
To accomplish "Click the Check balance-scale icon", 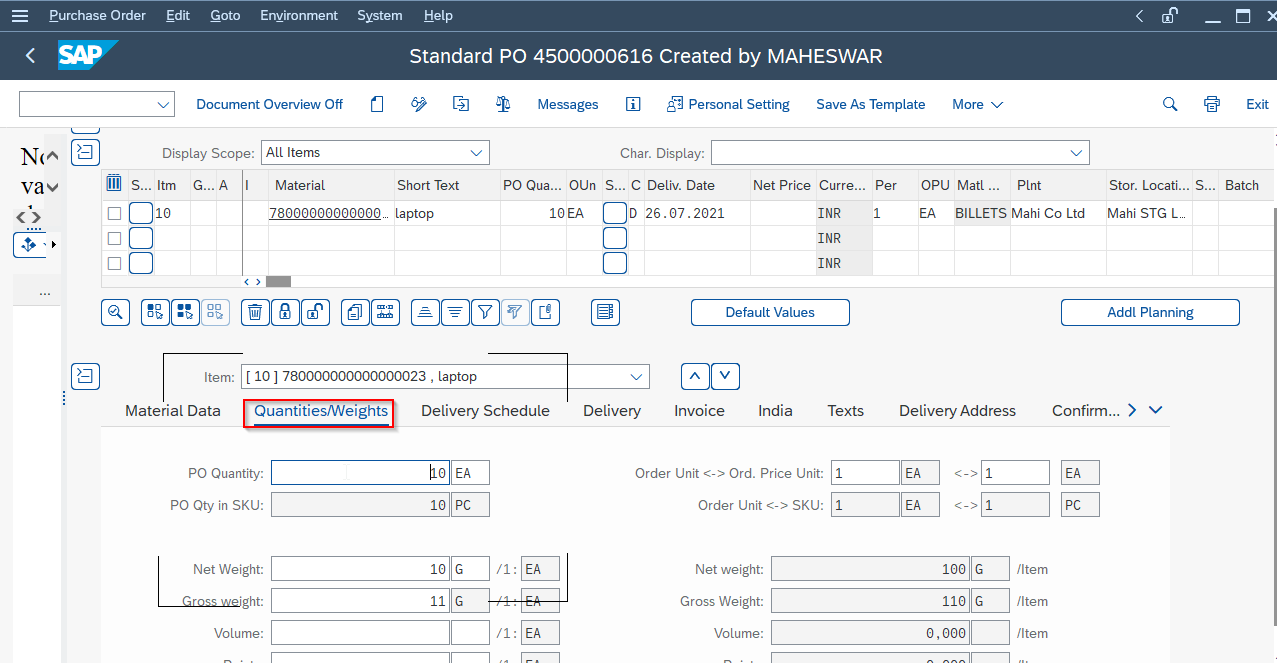I will pyautogui.click(x=503, y=104).
